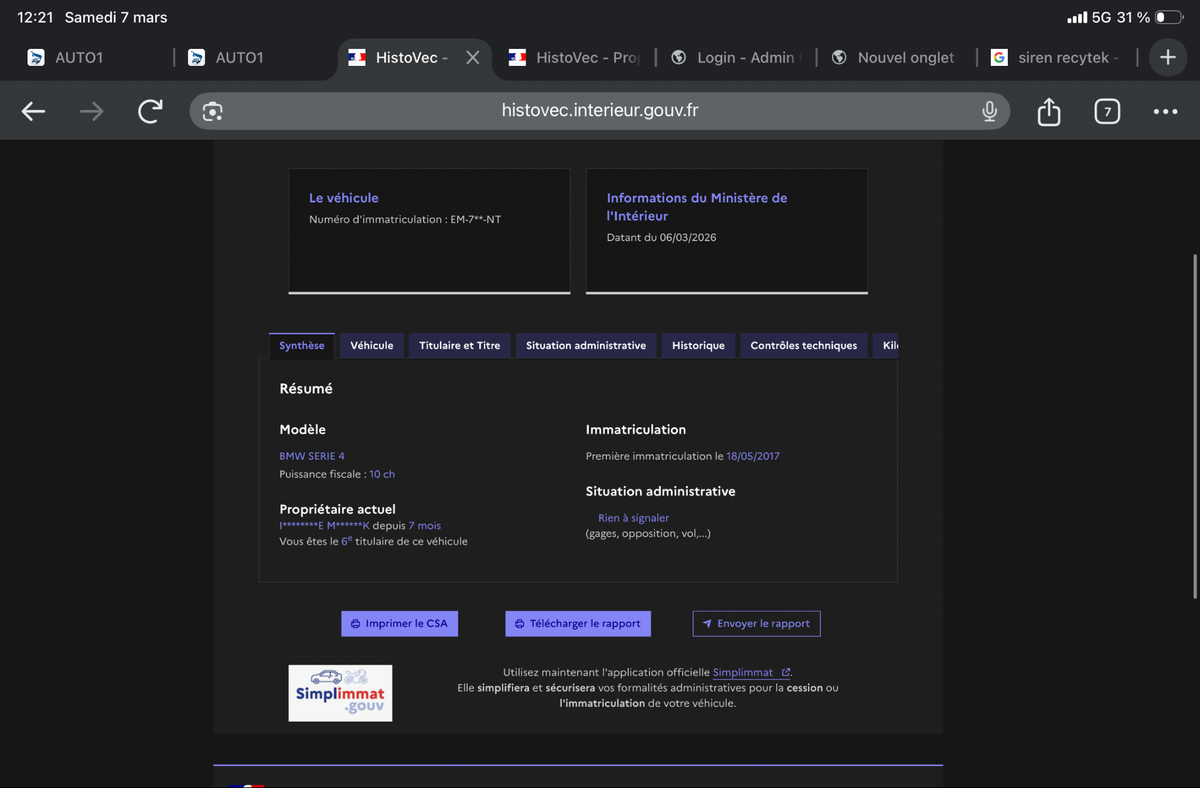Tap the 12:21 clock in status bar
The width and height of the screenshot is (1200, 788).
[x=35, y=17]
